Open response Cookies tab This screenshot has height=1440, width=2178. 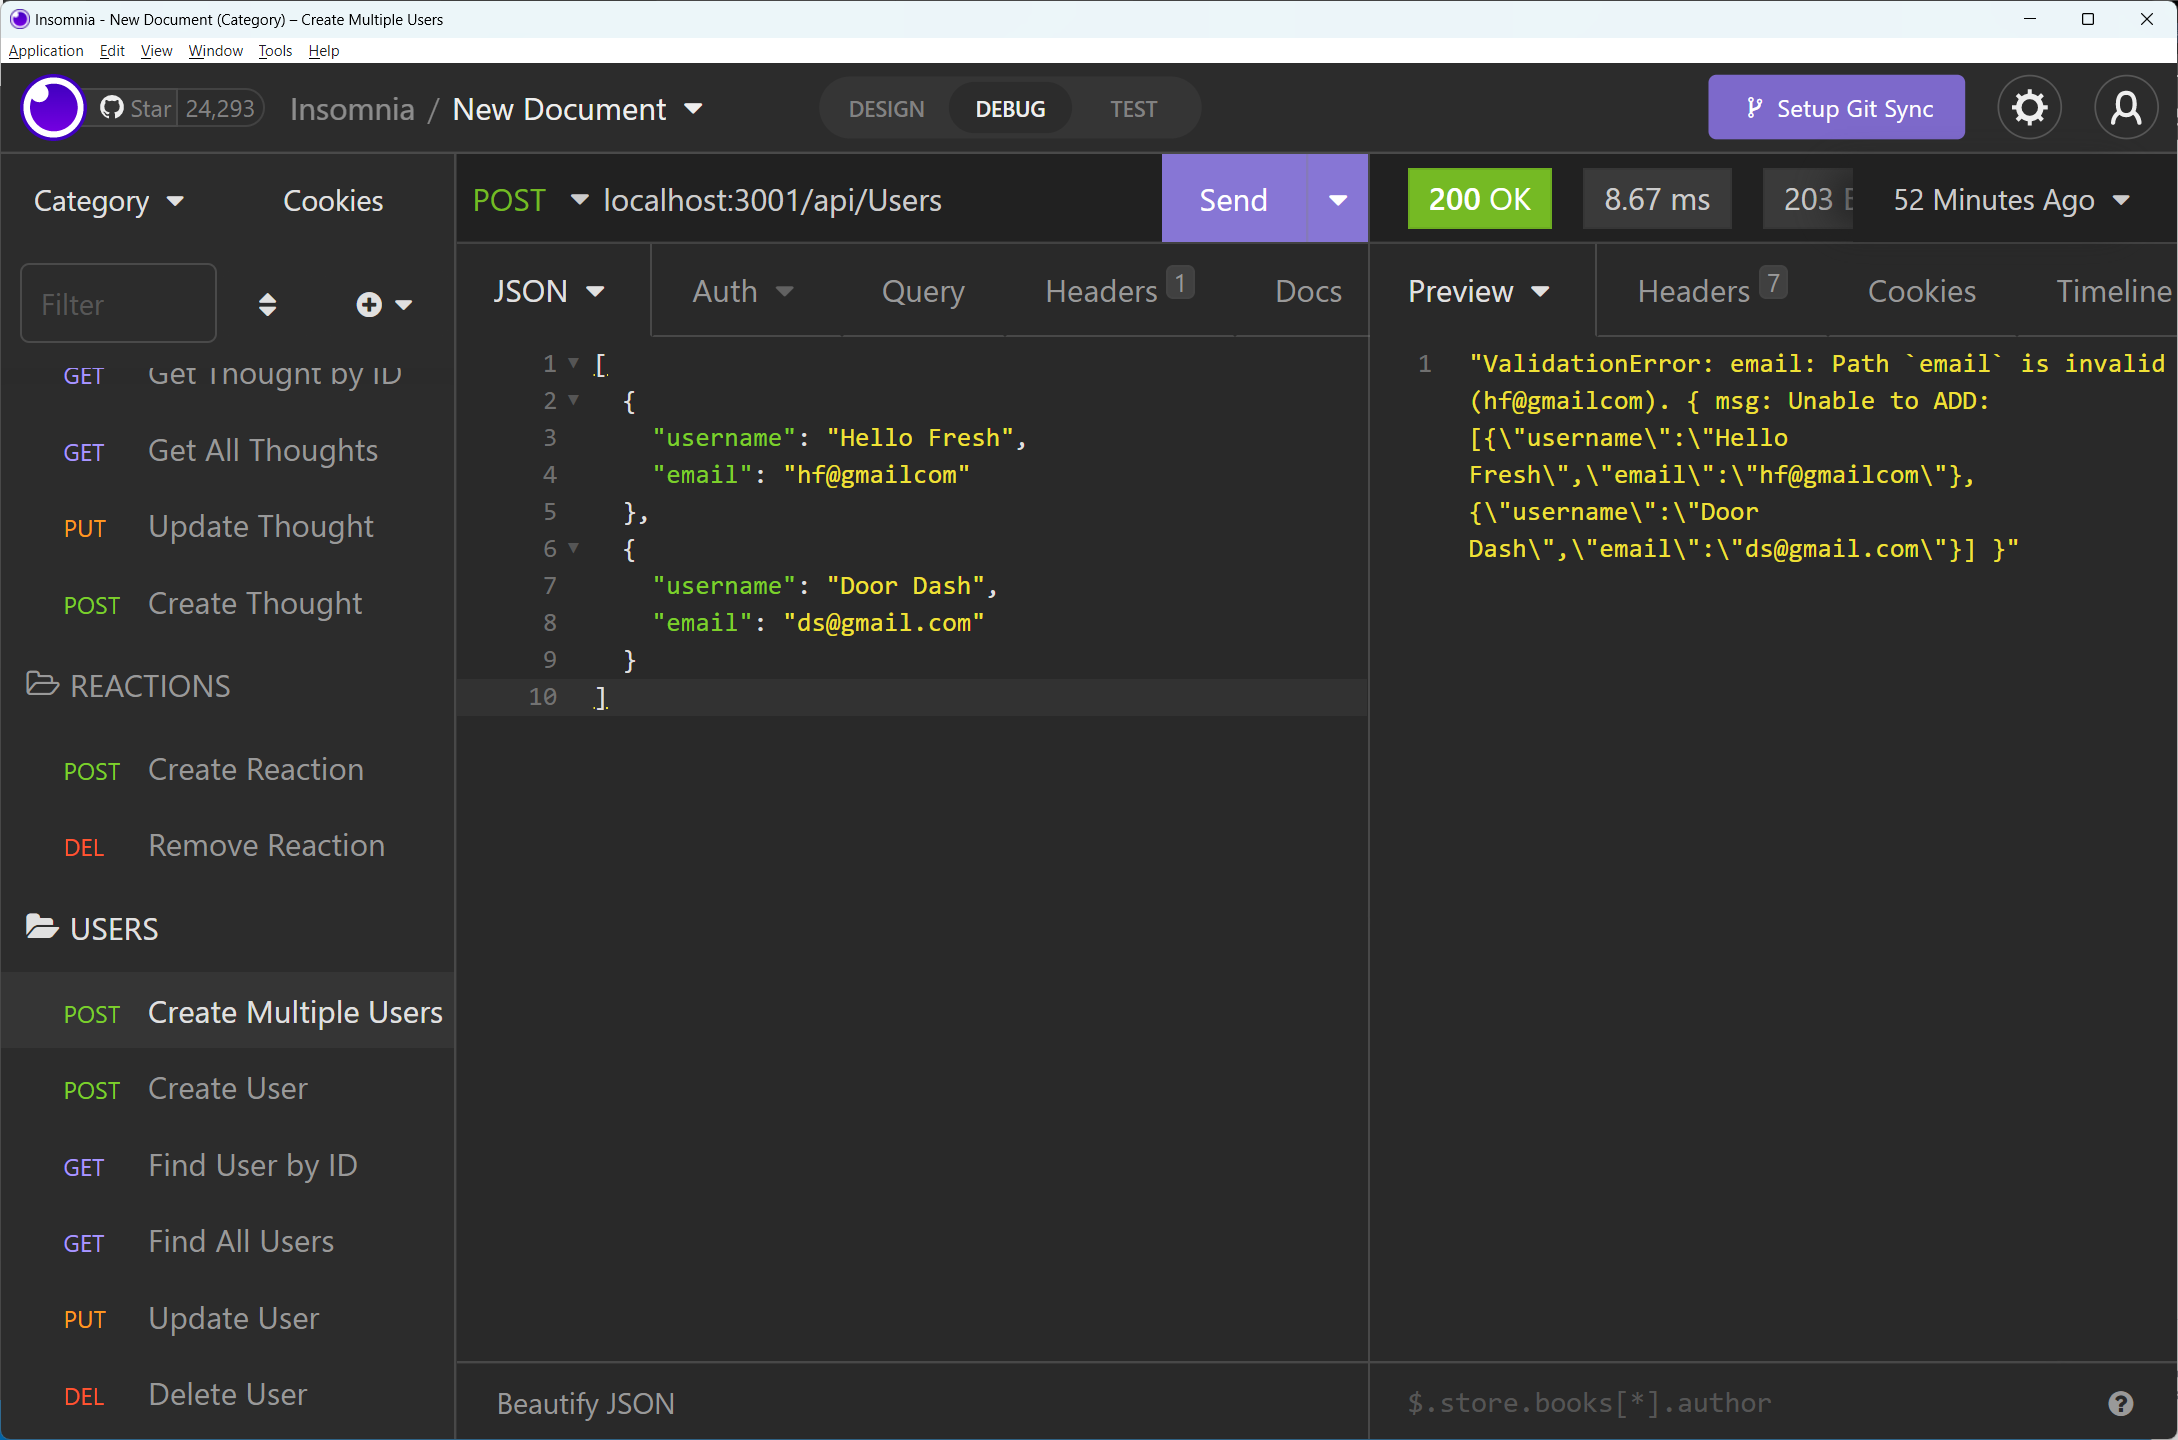point(1921,291)
